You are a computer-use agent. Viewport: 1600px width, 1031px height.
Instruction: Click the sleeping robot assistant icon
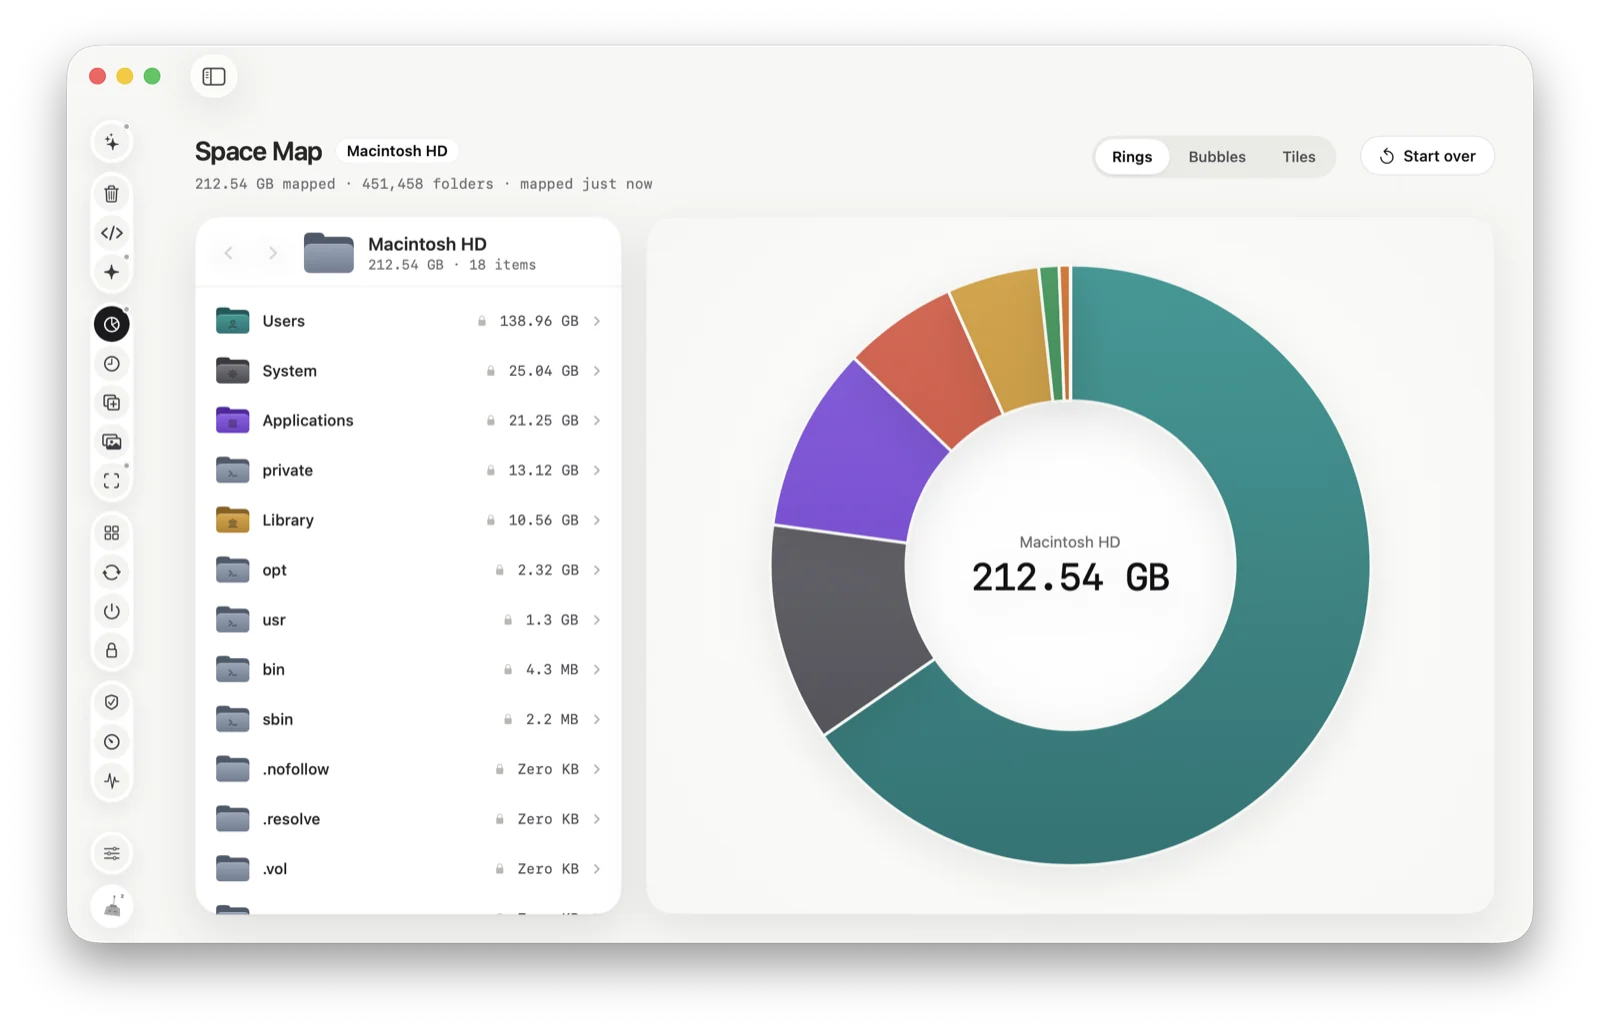112,907
